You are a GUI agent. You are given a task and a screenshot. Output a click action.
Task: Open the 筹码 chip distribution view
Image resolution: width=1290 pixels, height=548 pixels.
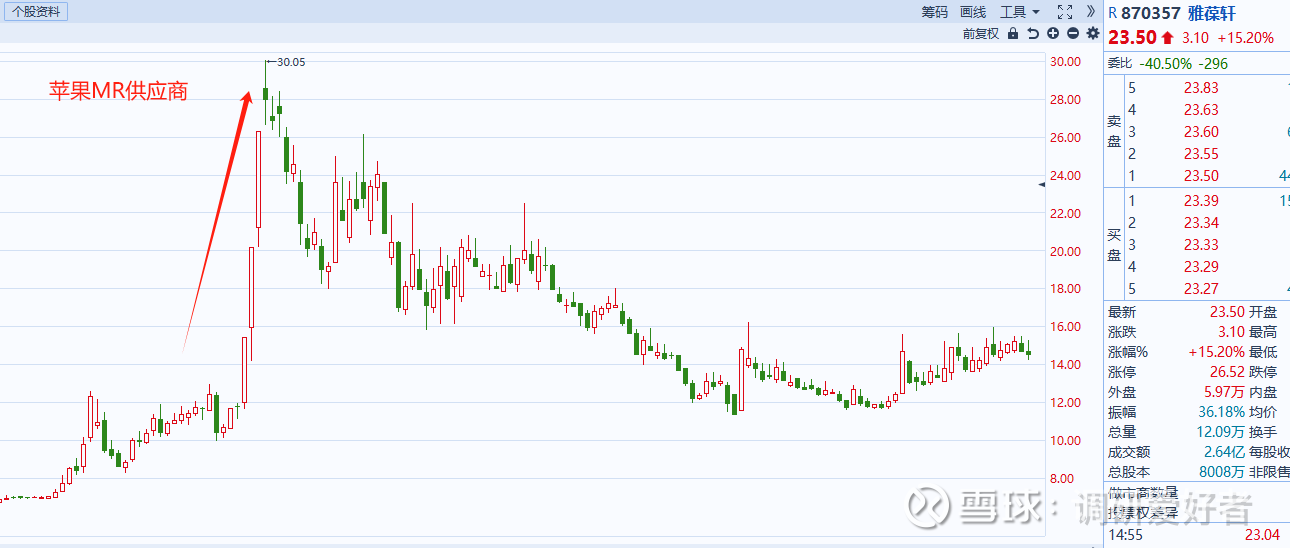934,12
